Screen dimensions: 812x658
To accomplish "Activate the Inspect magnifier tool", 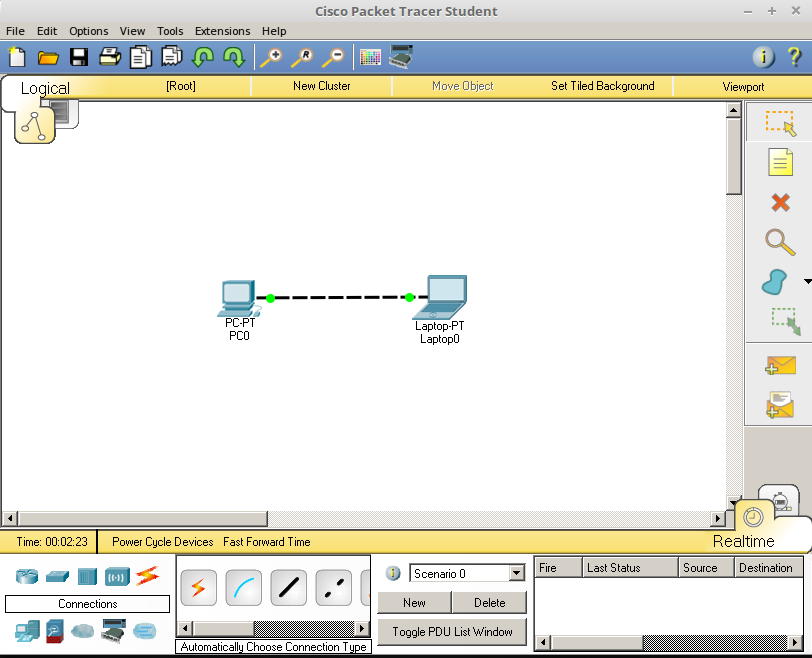I will [780, 242].
